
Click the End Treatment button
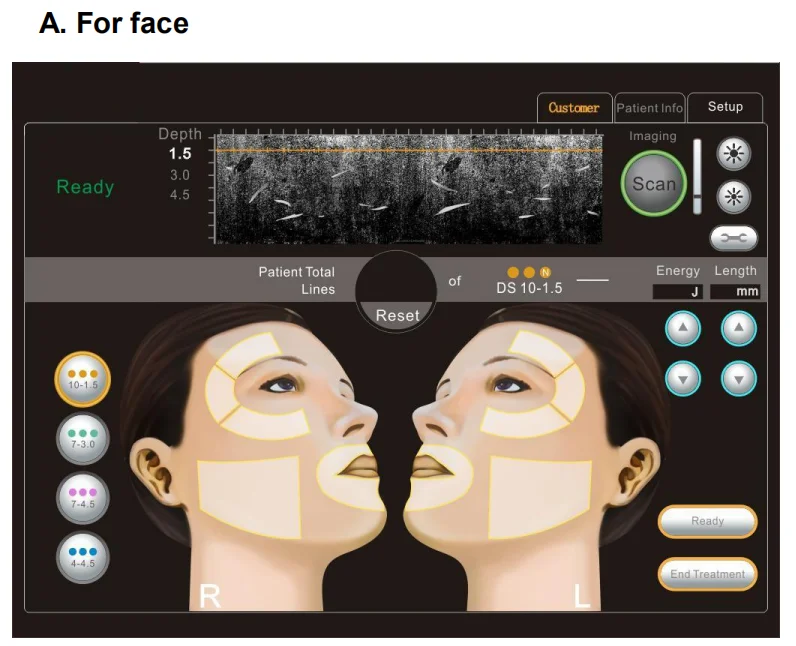click(x=707, y=574)
